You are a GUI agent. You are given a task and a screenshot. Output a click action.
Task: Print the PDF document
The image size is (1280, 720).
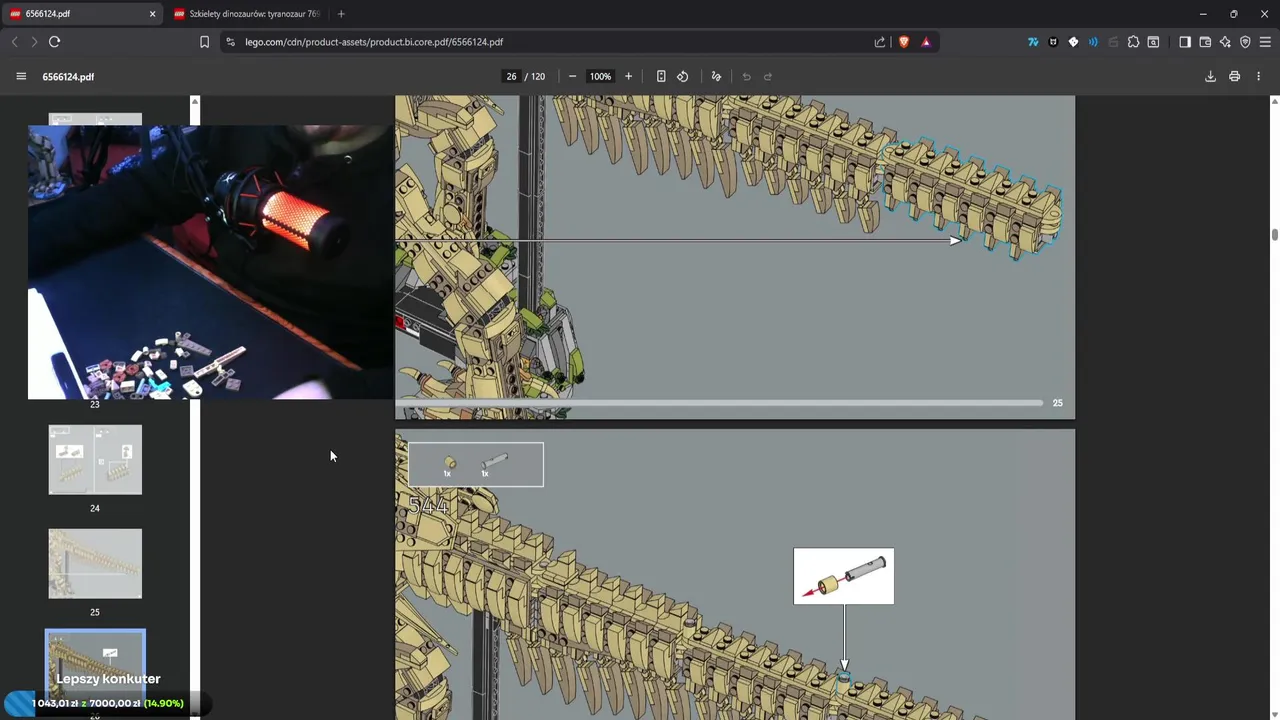(x=1234, y=76)
